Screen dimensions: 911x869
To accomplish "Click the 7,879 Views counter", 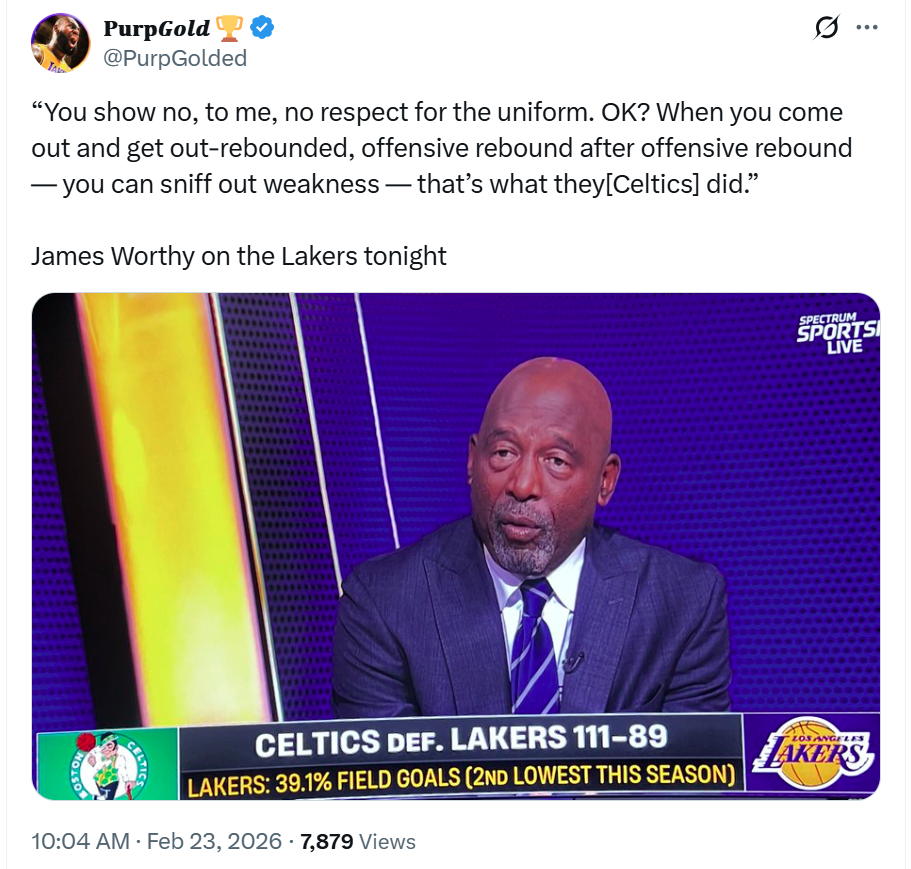I will point(357,841).
